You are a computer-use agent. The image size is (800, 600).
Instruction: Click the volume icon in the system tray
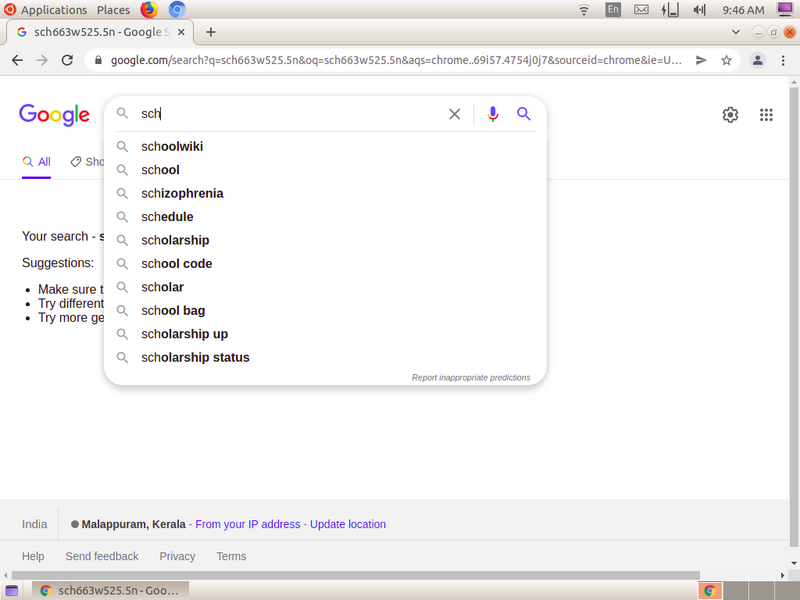coord(699,10)
